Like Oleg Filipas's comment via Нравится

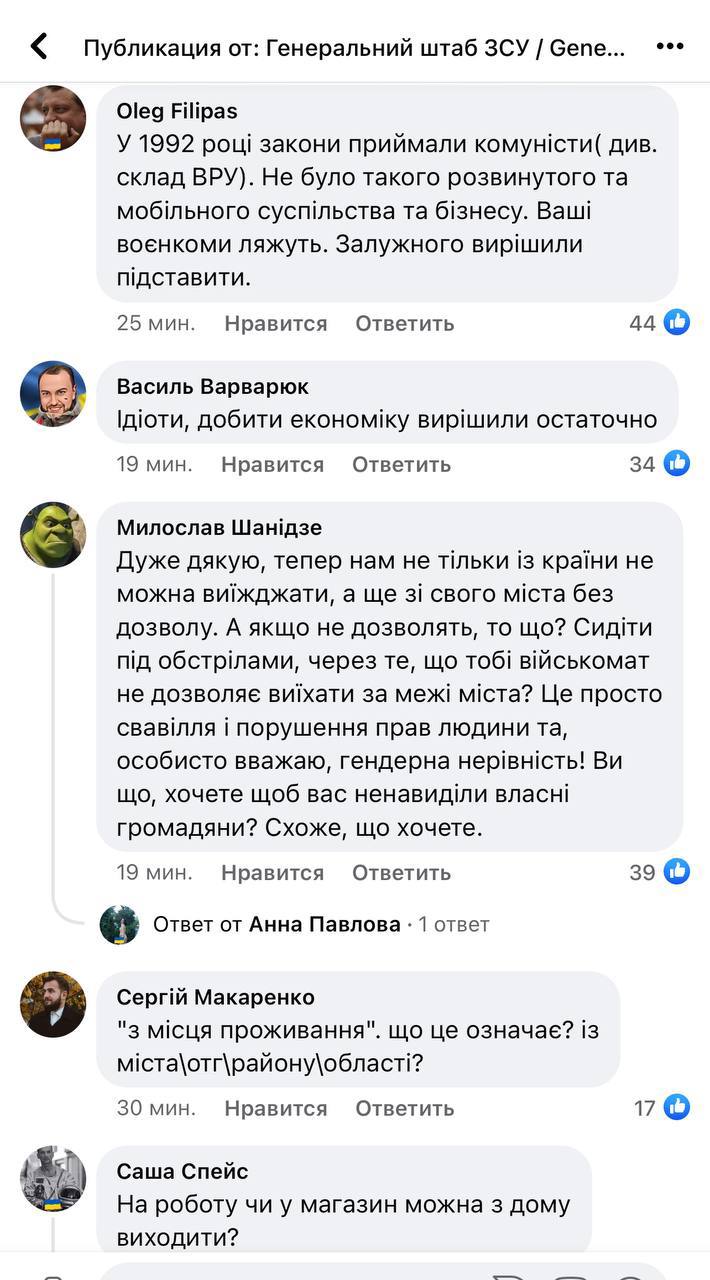coord(276,323)
